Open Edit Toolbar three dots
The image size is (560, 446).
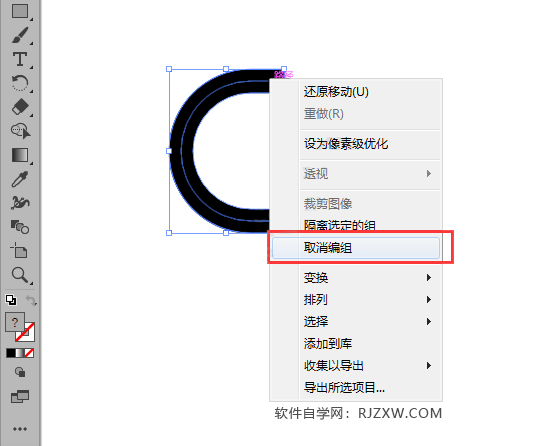[x=20, y=429]
